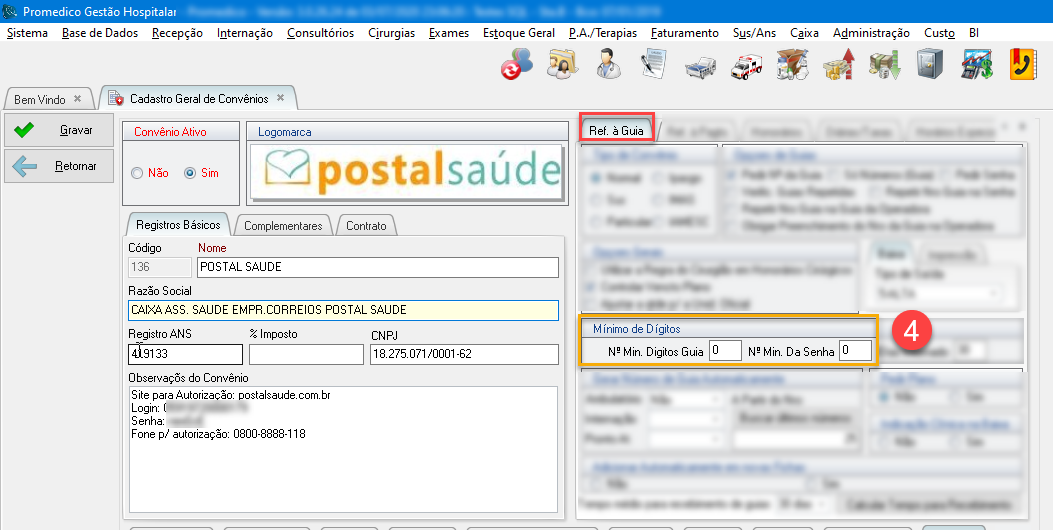
Task: Close the Cadastro Geral de Convênios tab
Action: click(281, 98)
